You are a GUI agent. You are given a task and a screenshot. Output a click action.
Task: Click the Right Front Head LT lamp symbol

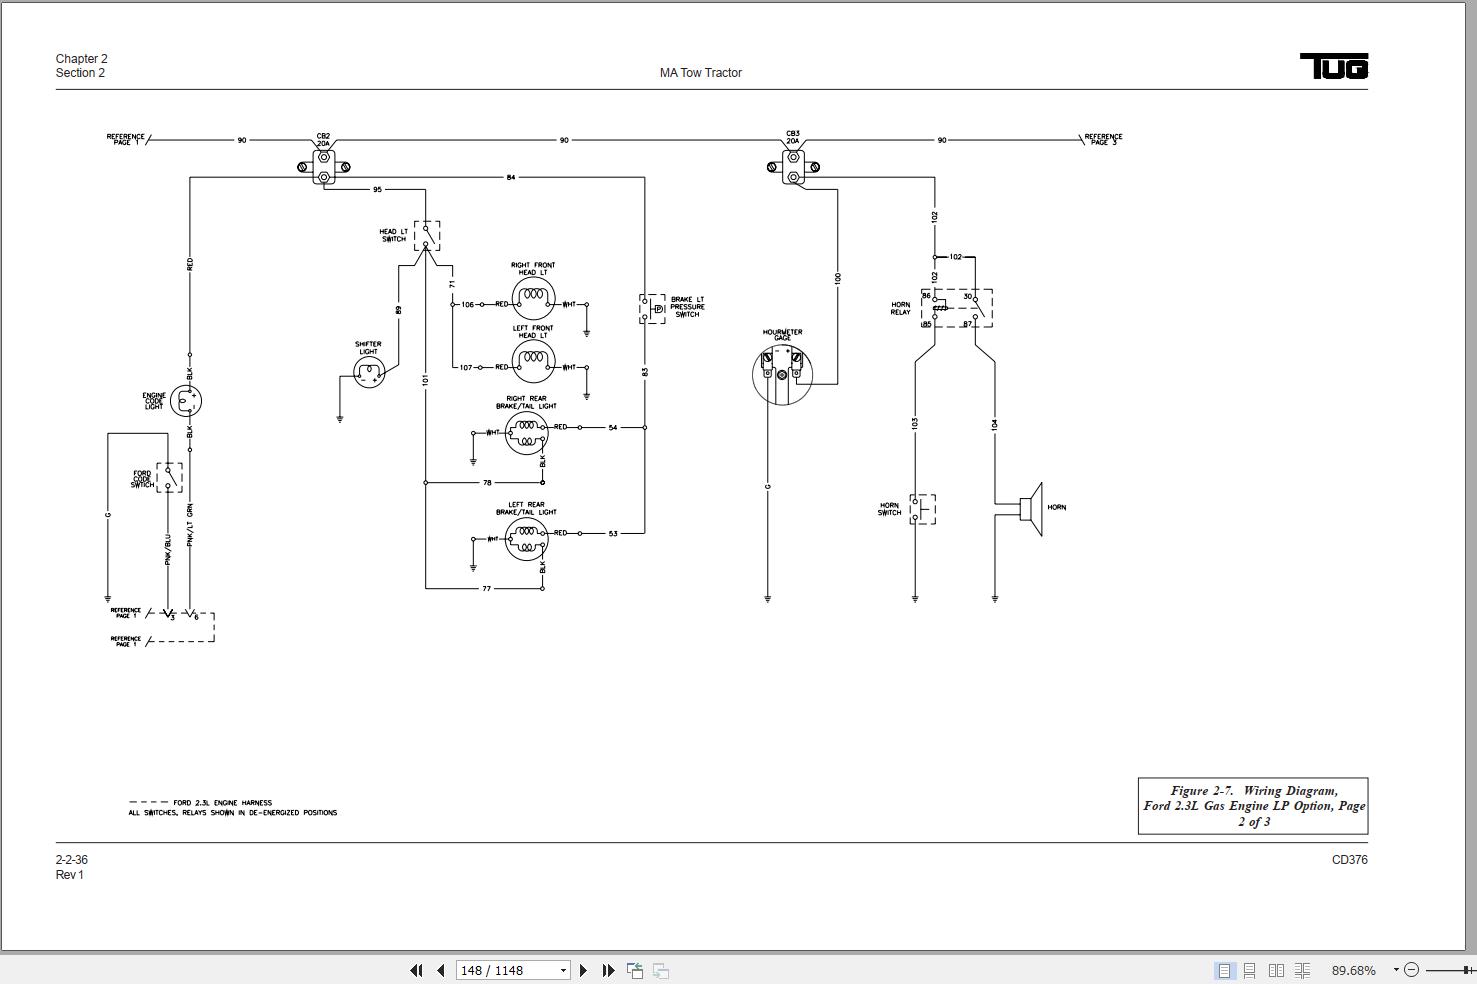point(533,297)
